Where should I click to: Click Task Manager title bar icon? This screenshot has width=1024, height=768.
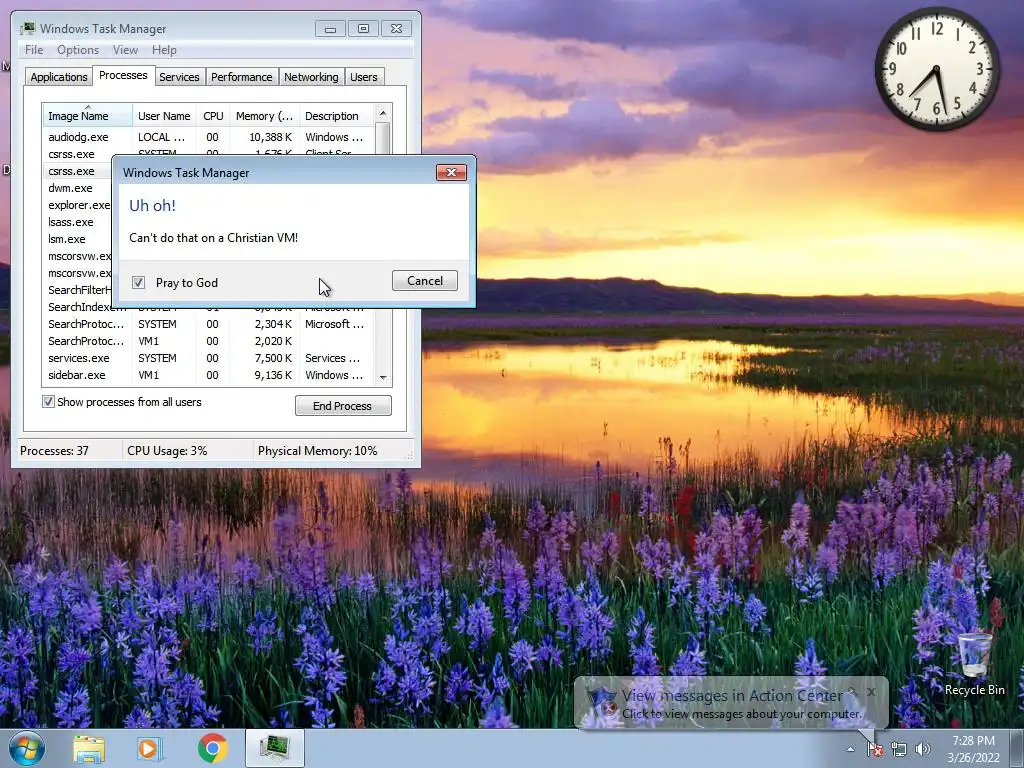[27, 28]
